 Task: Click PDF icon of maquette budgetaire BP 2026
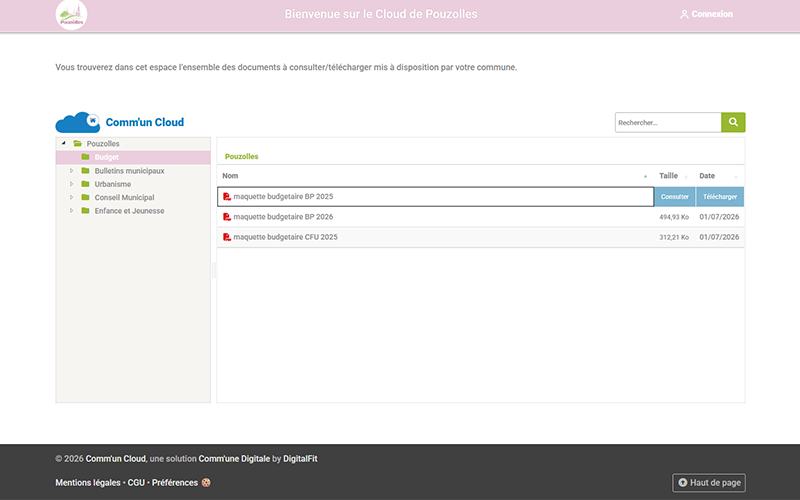click(227, 217)
